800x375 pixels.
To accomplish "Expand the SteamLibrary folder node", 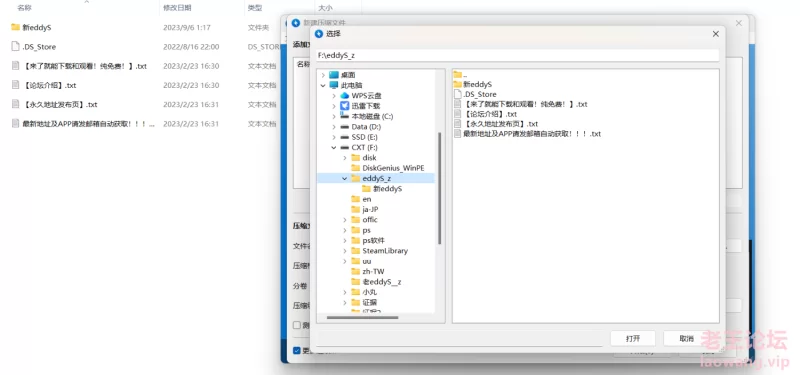I will coord(345,251).
